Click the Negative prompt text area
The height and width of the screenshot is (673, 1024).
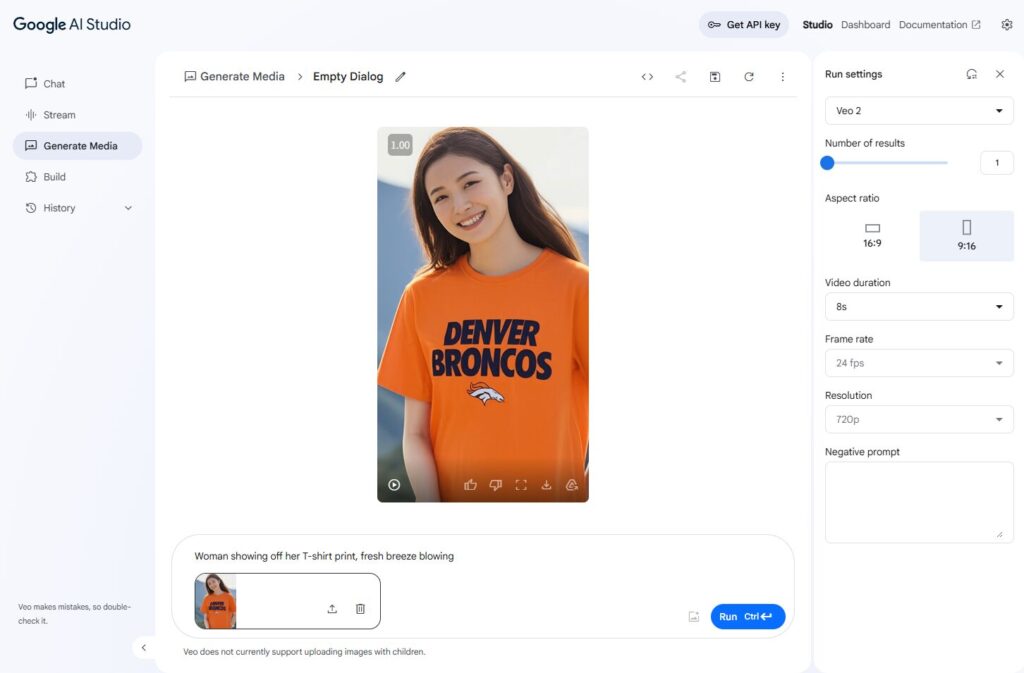click(x=919, y=503)
